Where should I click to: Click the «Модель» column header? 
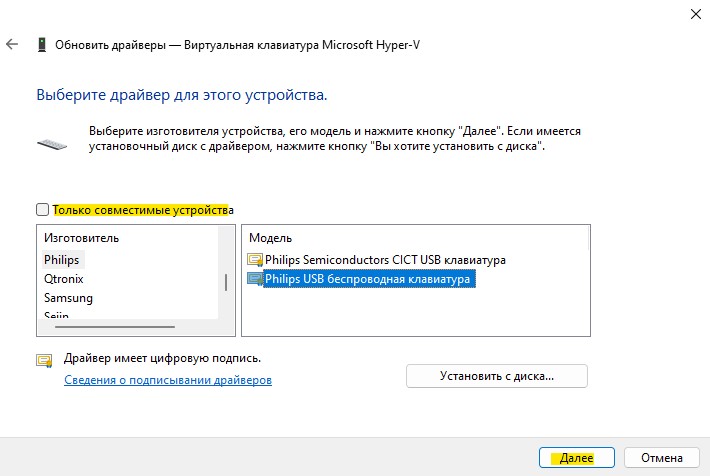click(271, 238)
